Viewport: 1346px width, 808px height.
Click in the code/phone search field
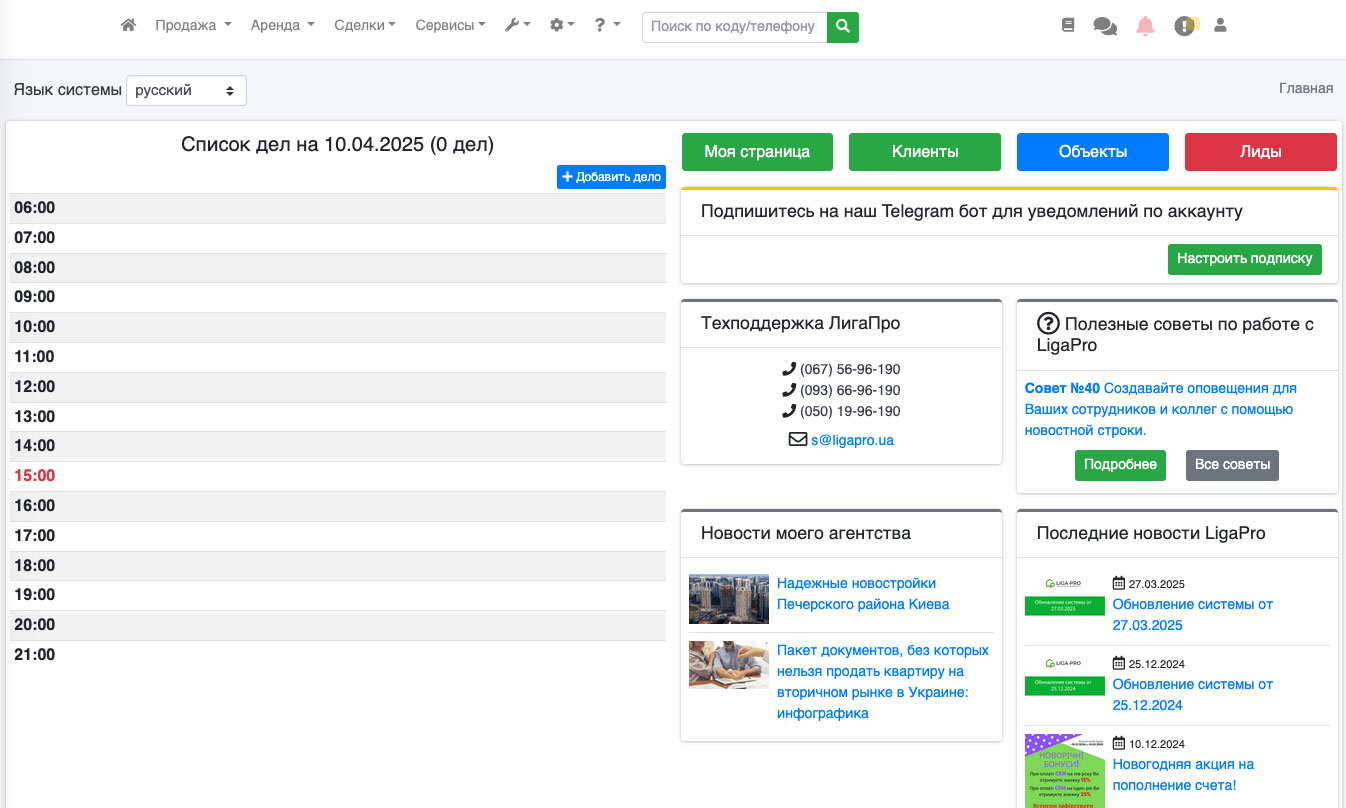(x=734, y=27)
